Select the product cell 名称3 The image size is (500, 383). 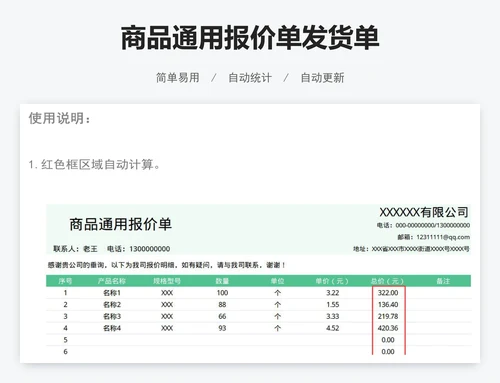click(x=112, y=316)
